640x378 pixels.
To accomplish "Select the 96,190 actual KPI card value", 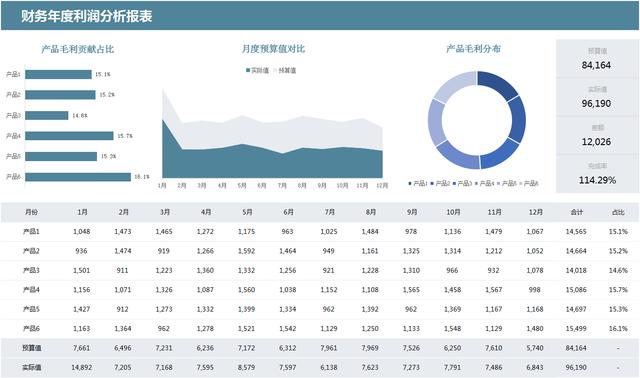I will tap(596, 104).
